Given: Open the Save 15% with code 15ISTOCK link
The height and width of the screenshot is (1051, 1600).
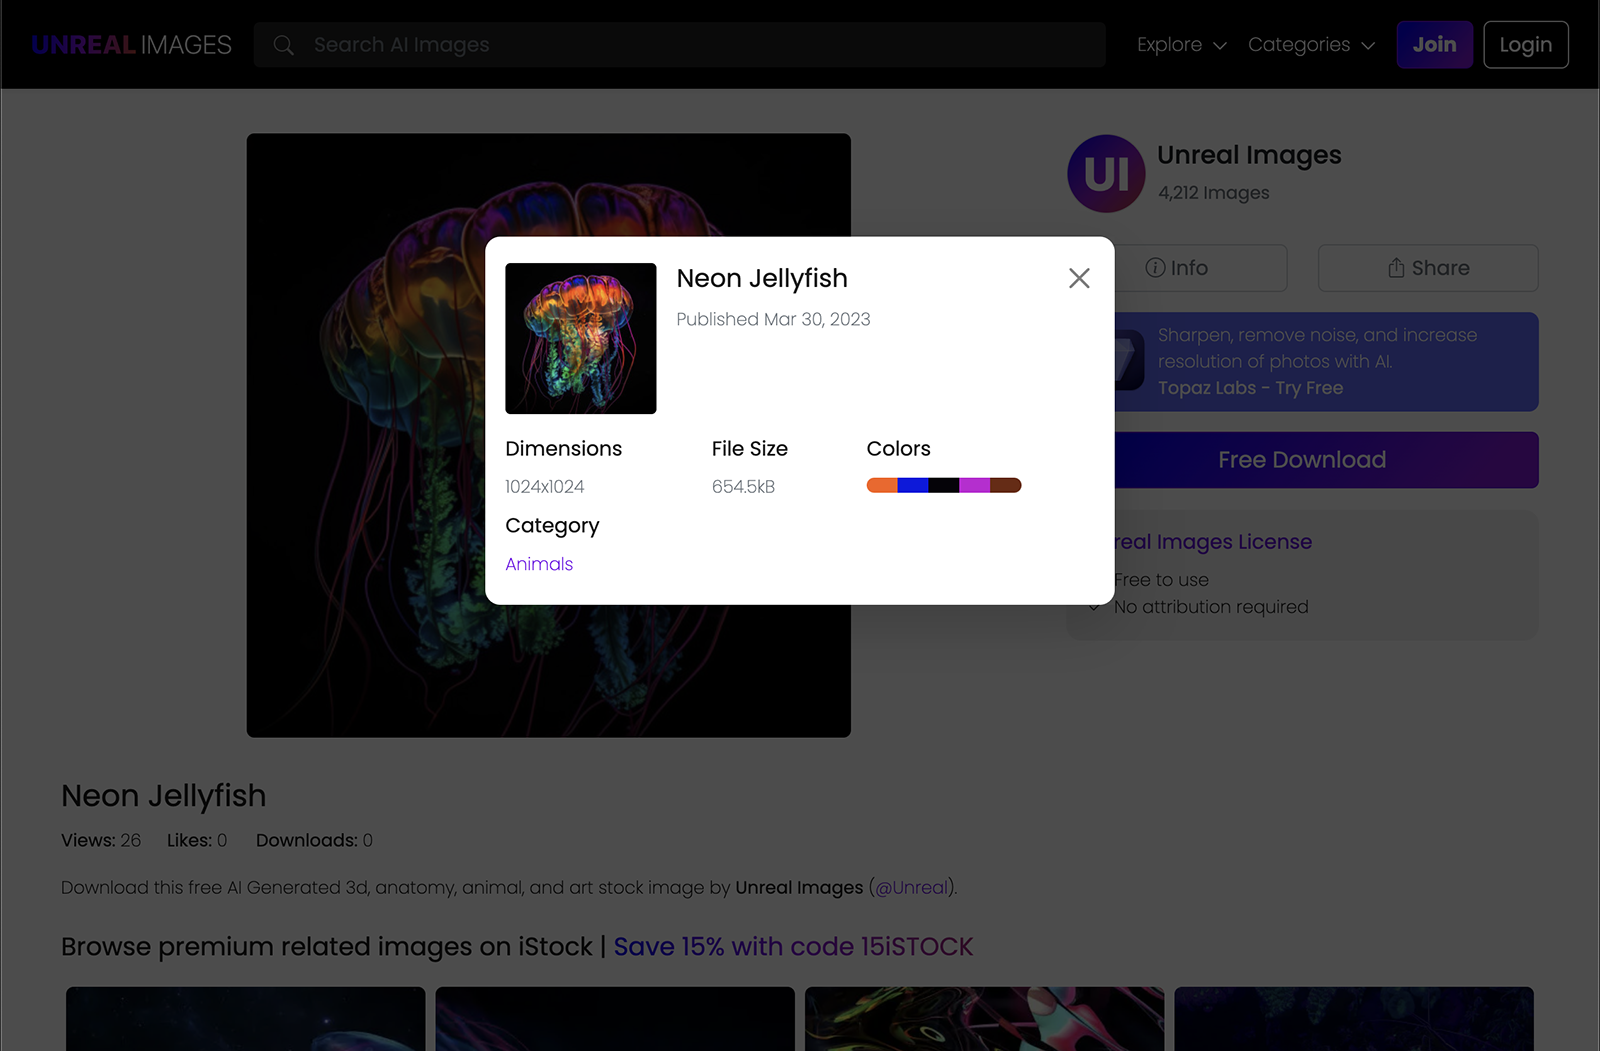Looking at the screenshot, I should coord(793,946).
